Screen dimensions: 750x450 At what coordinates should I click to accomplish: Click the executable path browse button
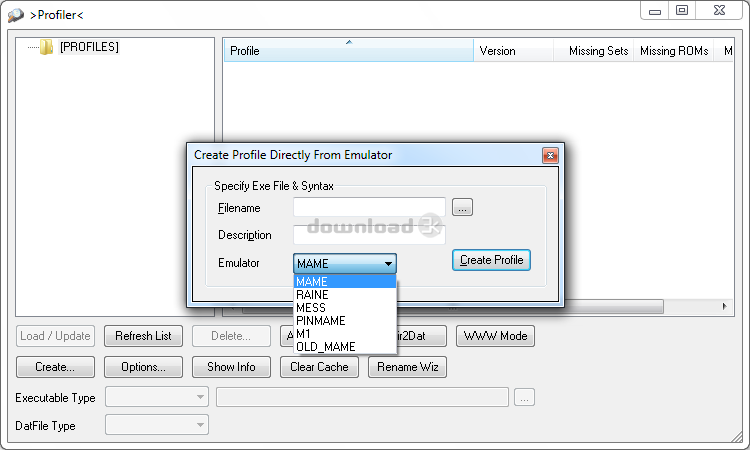[524, 397]
